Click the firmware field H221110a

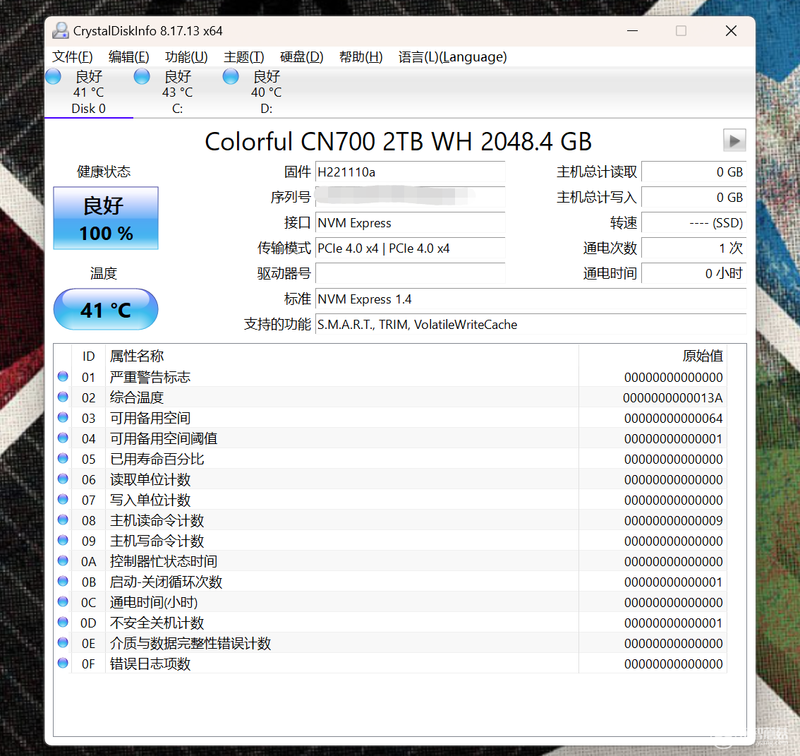click(410, 172)
